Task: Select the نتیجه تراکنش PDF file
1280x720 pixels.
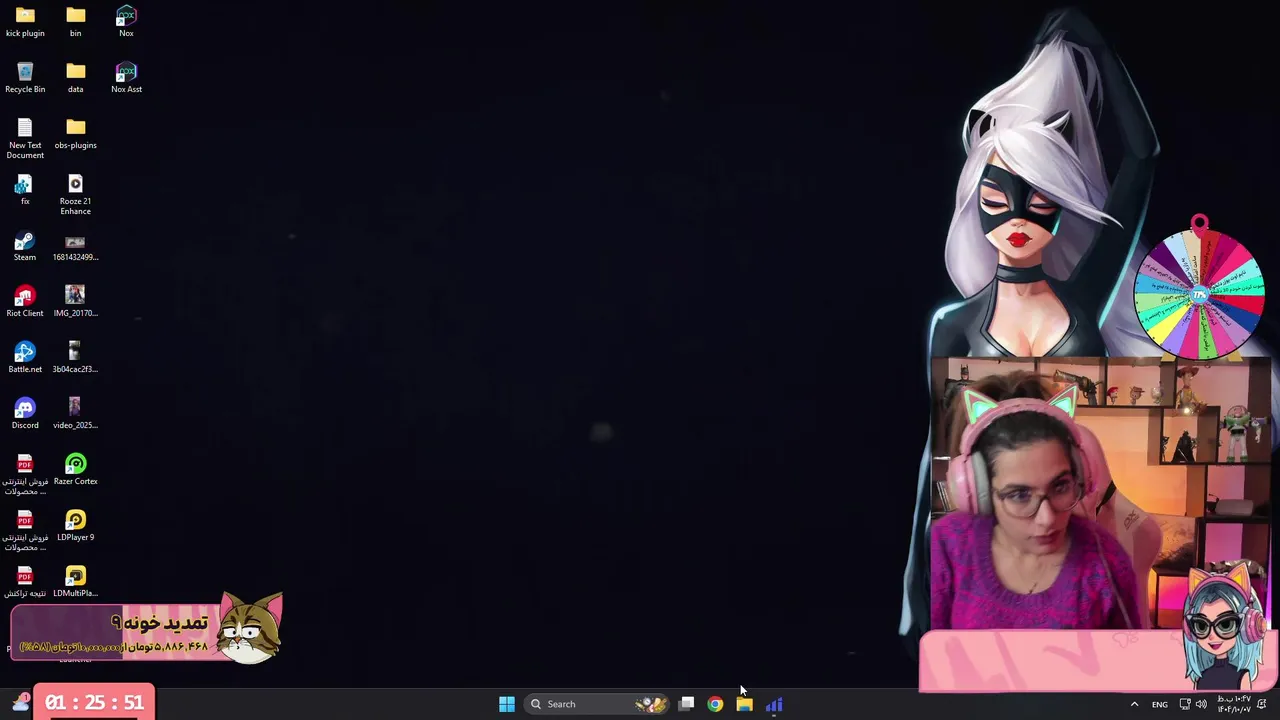Action: (x=25, y=582)
